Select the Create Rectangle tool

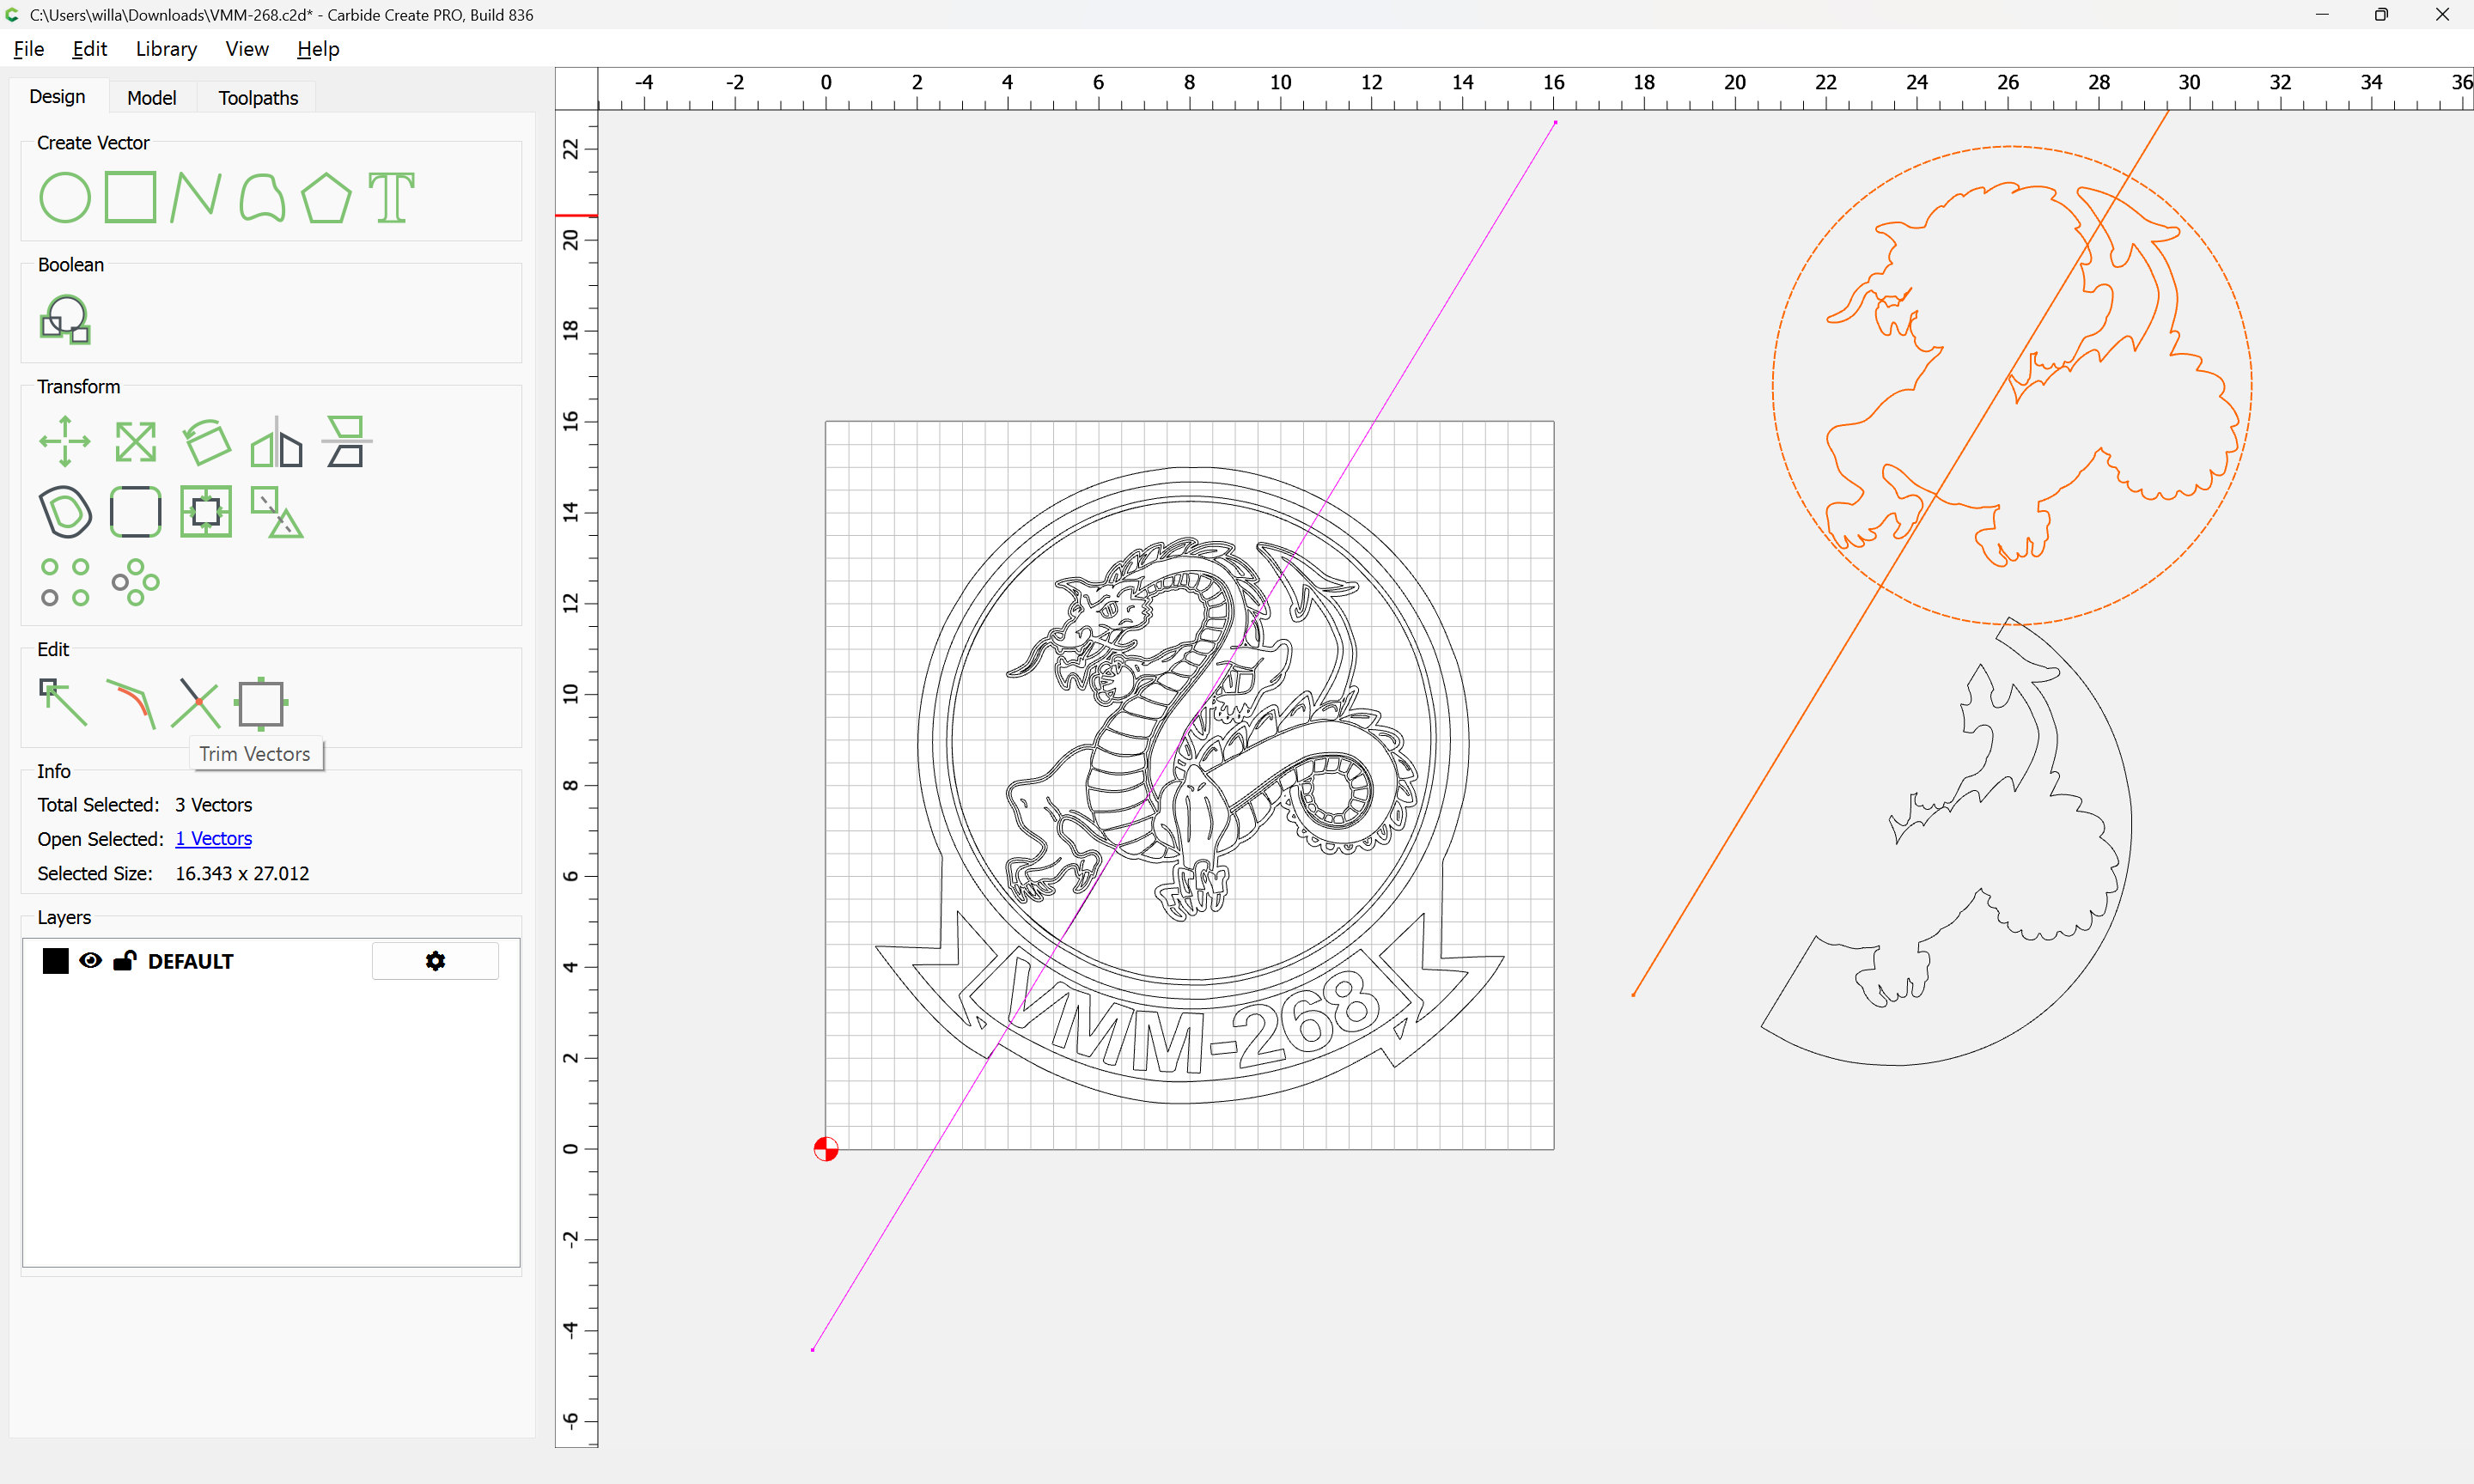point(130,197)
